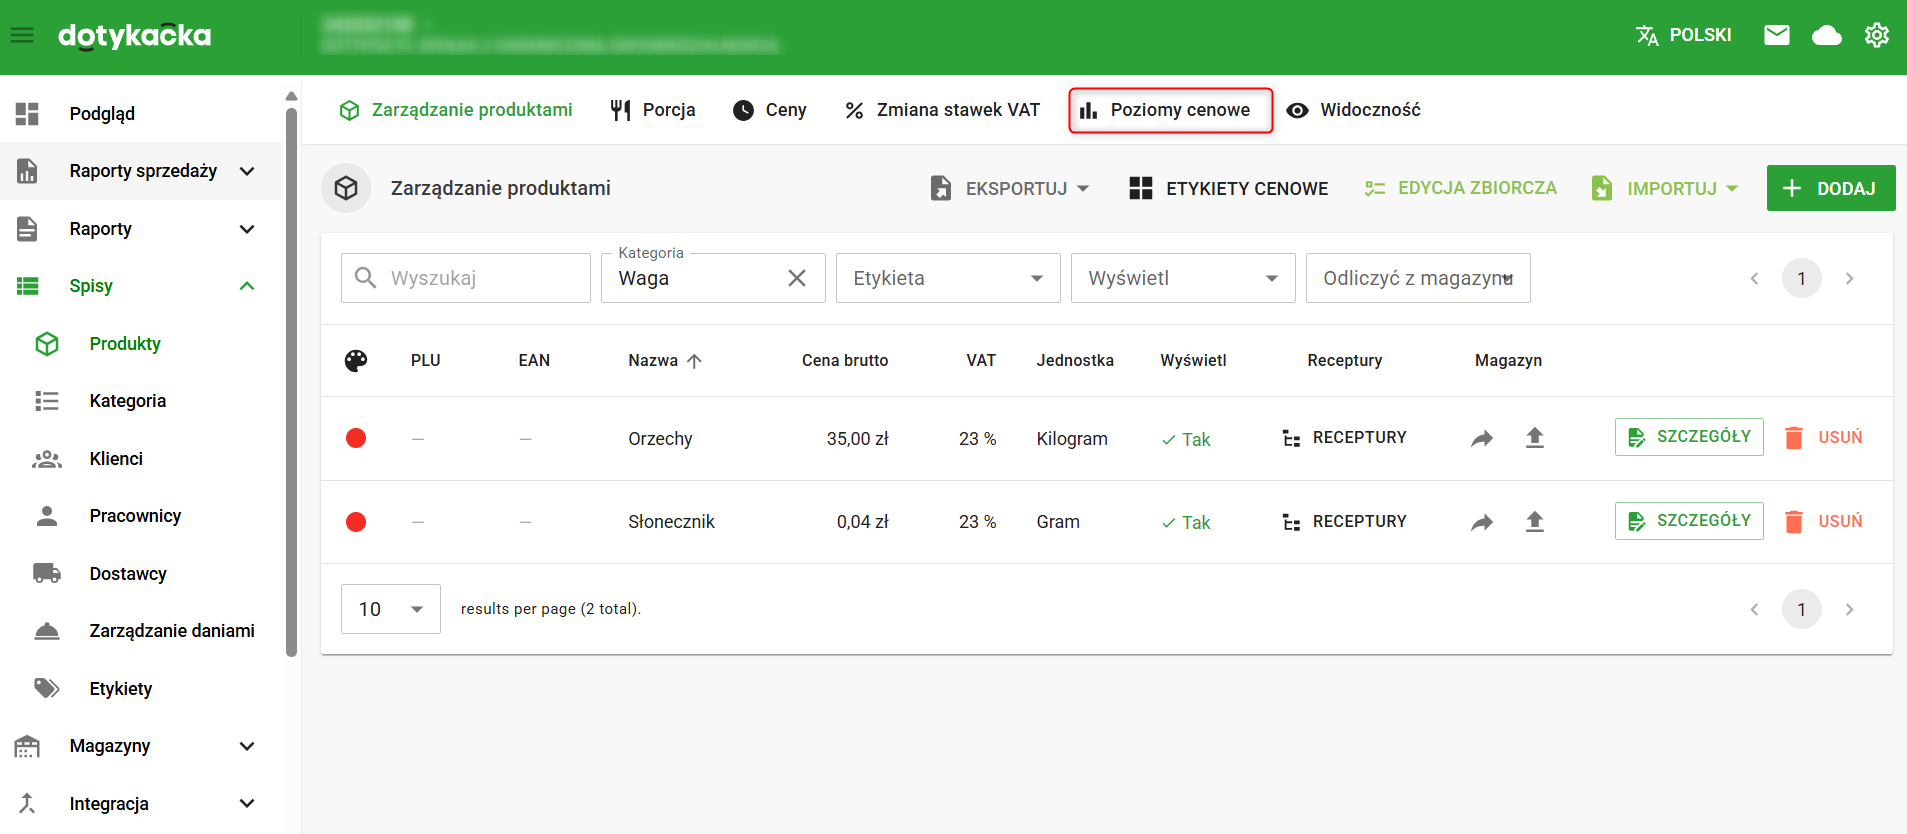Go to next page, top pagination
Viewport: 1907px width, 834px height.
point(1850,278)
